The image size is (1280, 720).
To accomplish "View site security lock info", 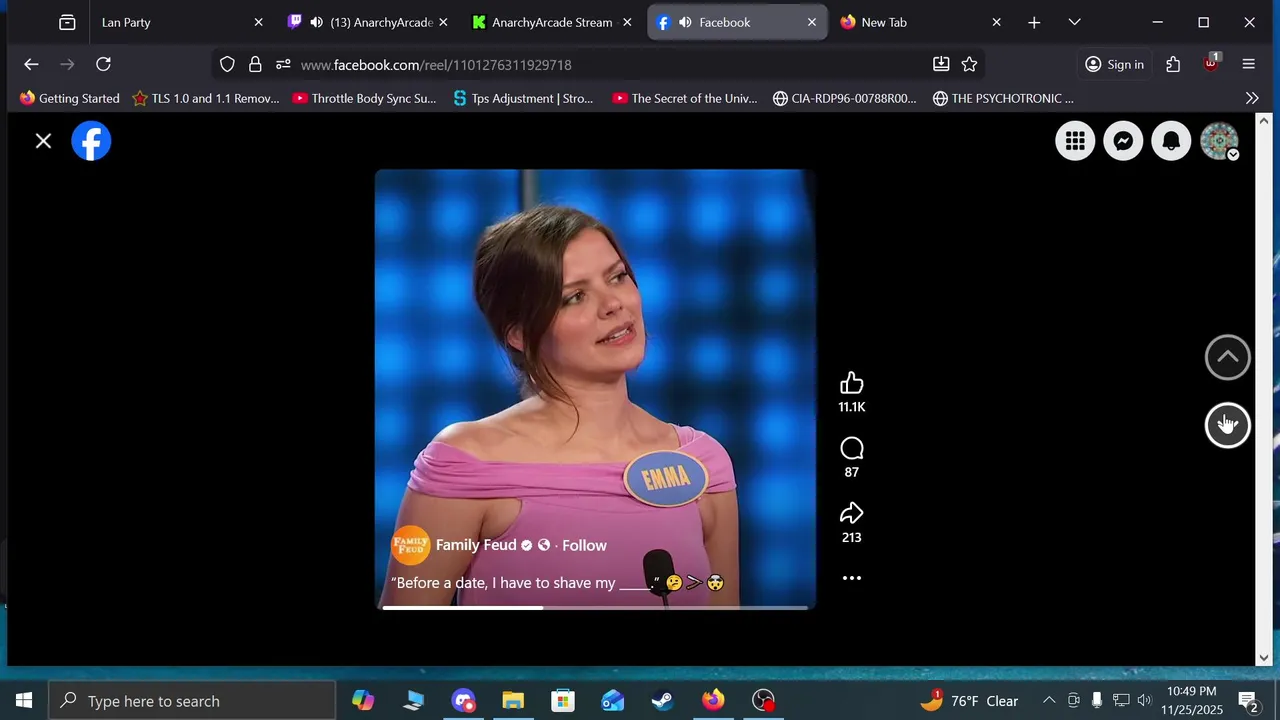I will click(x=255, y=64).
